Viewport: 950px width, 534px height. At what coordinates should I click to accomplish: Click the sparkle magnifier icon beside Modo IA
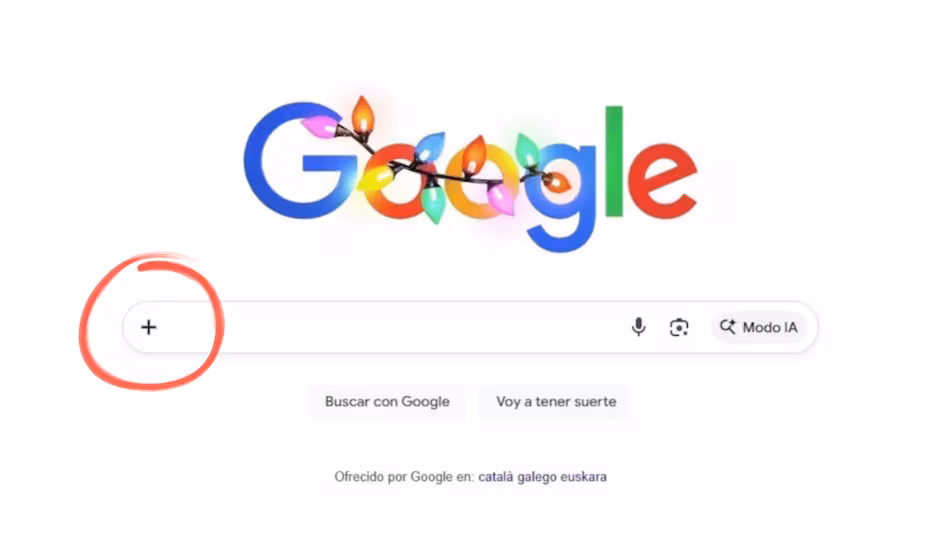(x=728, y=327)
